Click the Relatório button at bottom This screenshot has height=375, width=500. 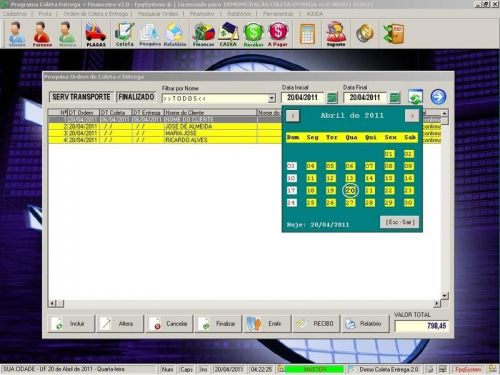point(365,324)
